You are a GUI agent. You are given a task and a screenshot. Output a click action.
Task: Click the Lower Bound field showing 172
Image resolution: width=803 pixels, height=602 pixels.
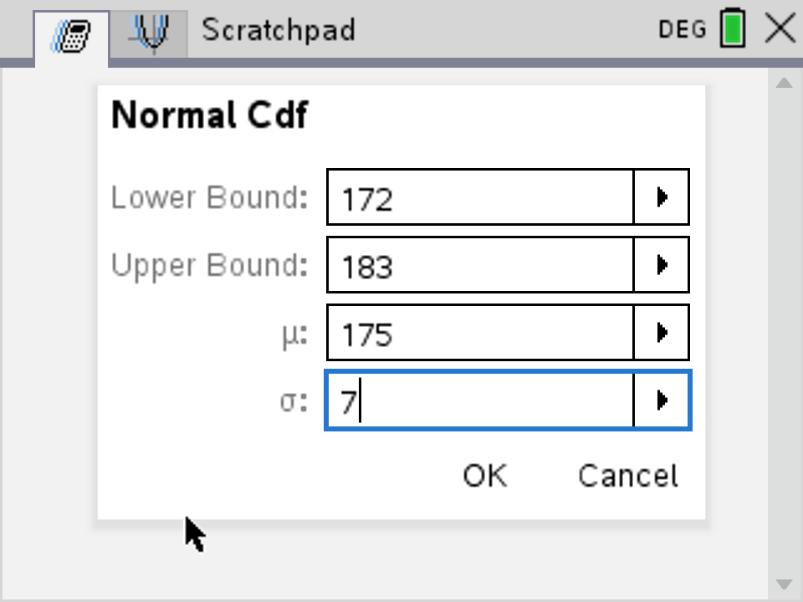pos(480,198)
